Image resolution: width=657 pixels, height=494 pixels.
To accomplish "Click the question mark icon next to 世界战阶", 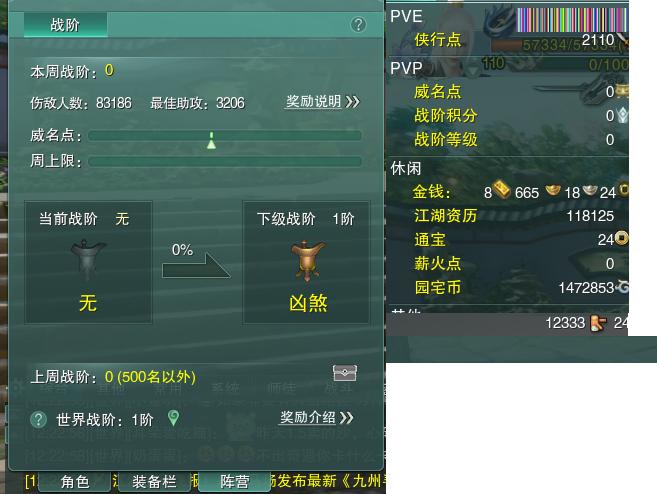I will 39,419.
